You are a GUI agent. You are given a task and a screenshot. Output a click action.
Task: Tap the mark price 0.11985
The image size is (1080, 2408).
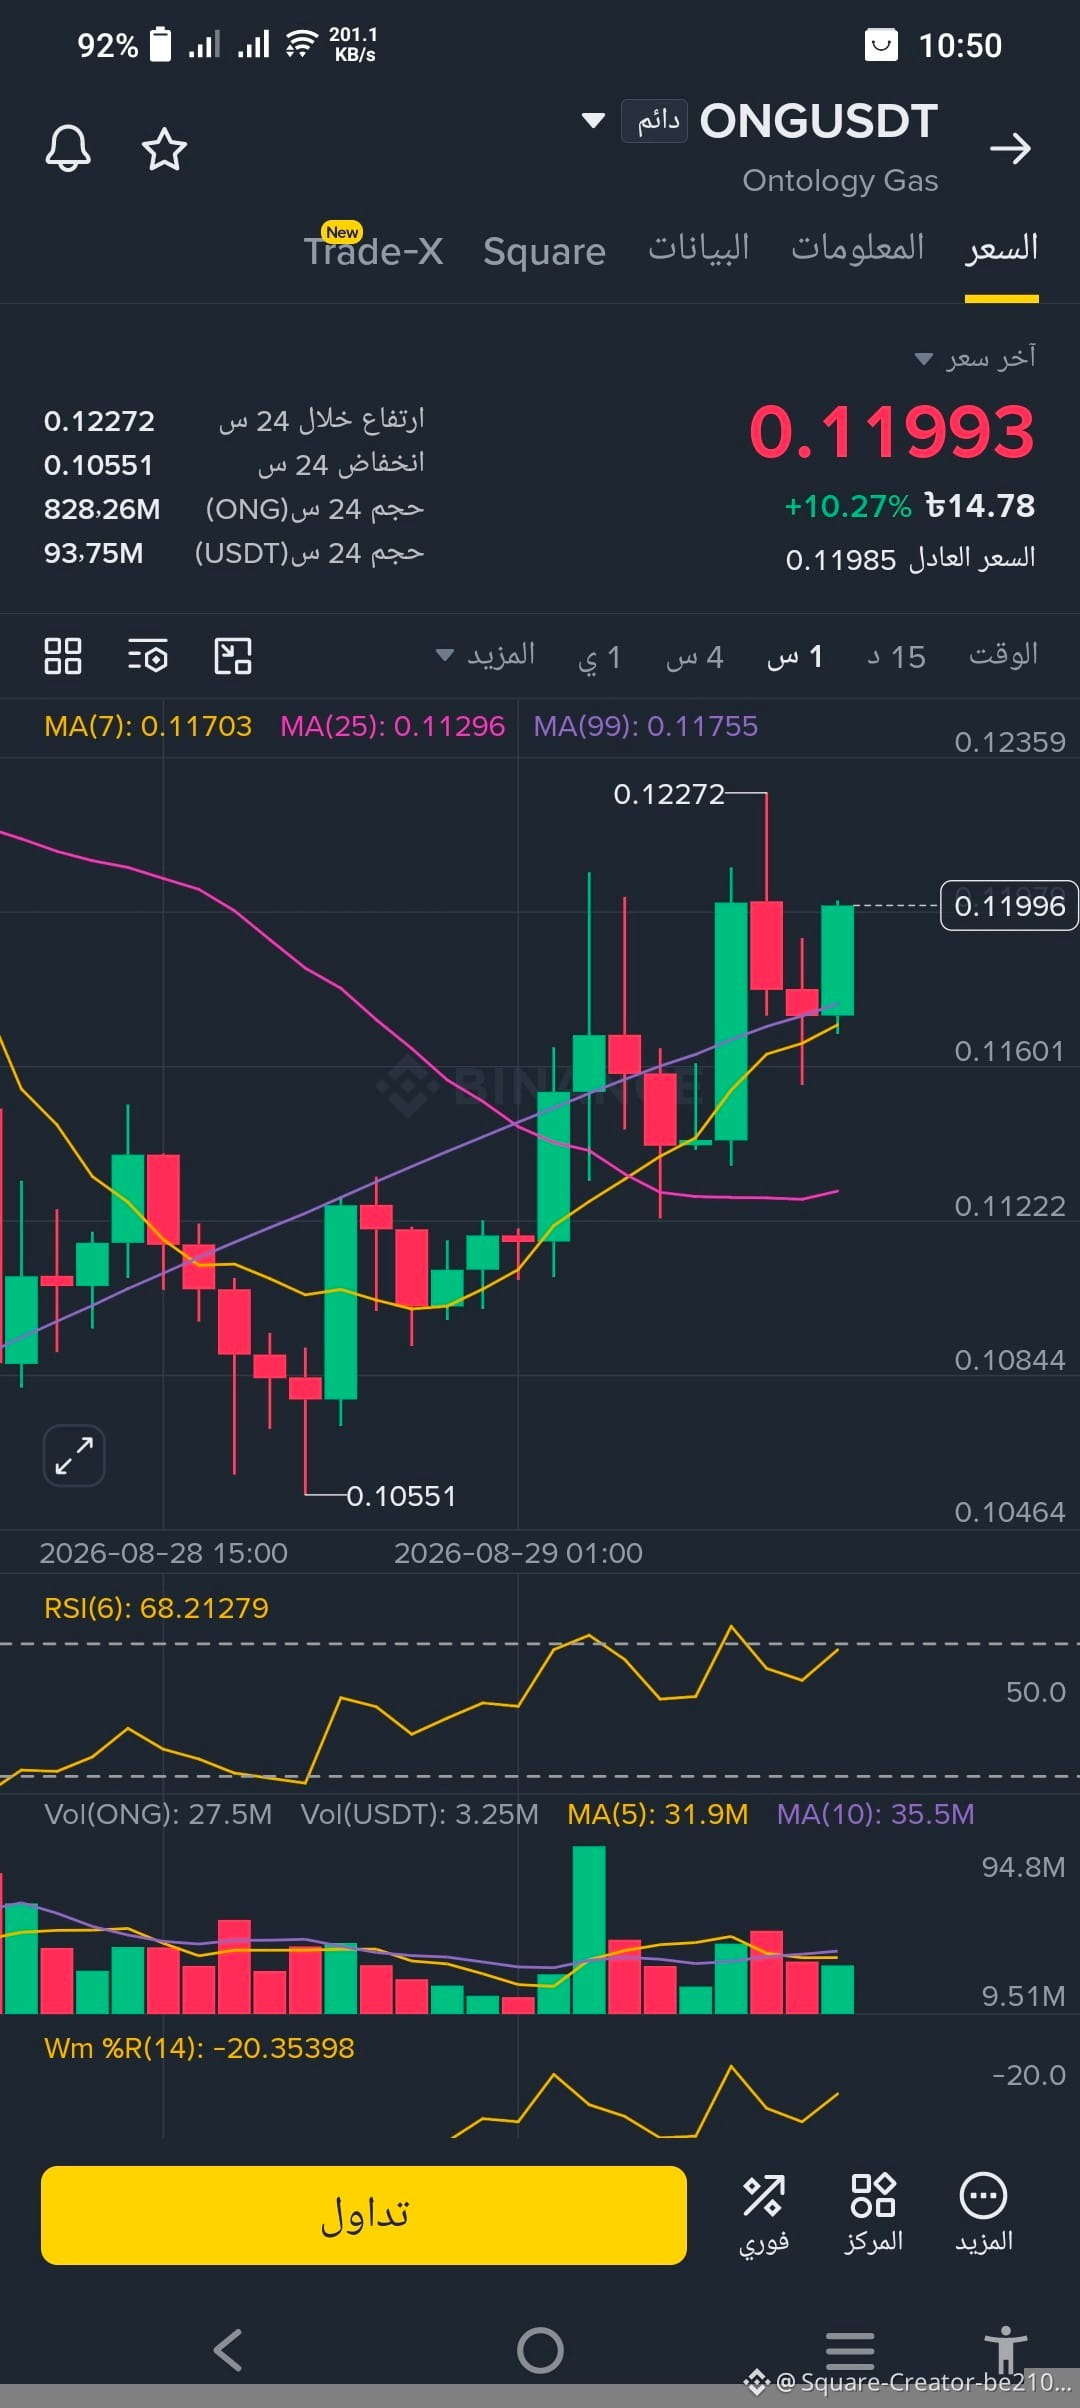[x=841, y=560]
